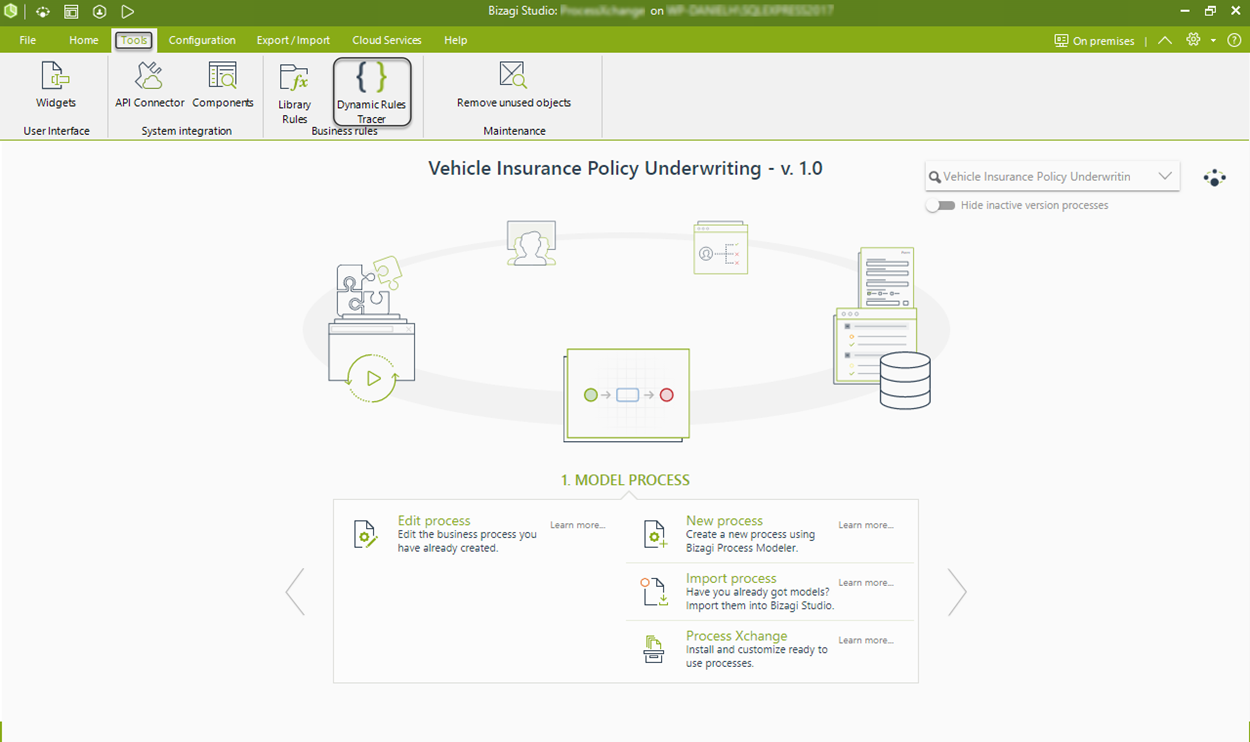Switch to the Home tab

click(x=84, y=40)
